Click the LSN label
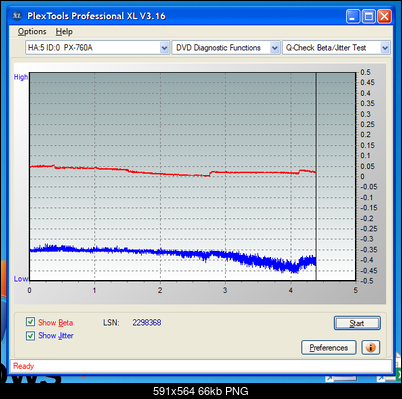402x399 pixels. tap(111, 323)
